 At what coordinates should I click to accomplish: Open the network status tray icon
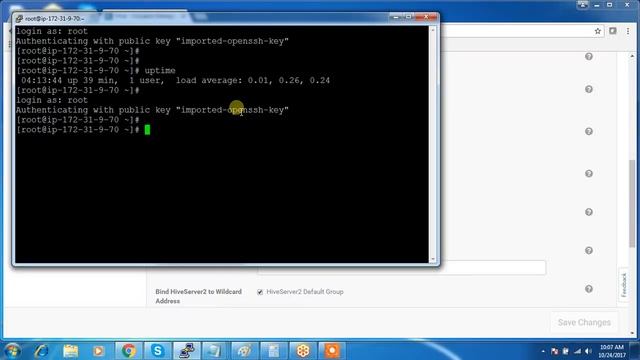(577, 351)
